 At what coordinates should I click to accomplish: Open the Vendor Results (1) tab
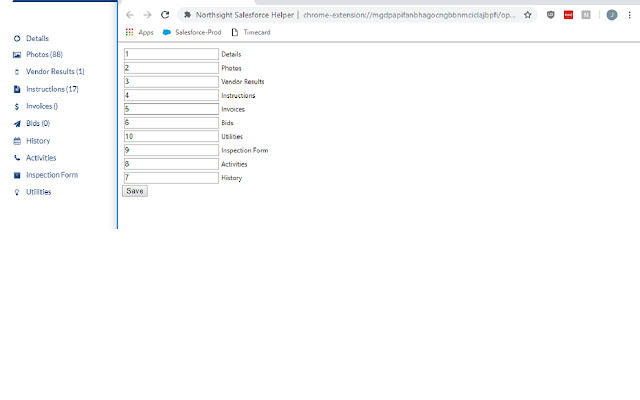coord(55,71)
